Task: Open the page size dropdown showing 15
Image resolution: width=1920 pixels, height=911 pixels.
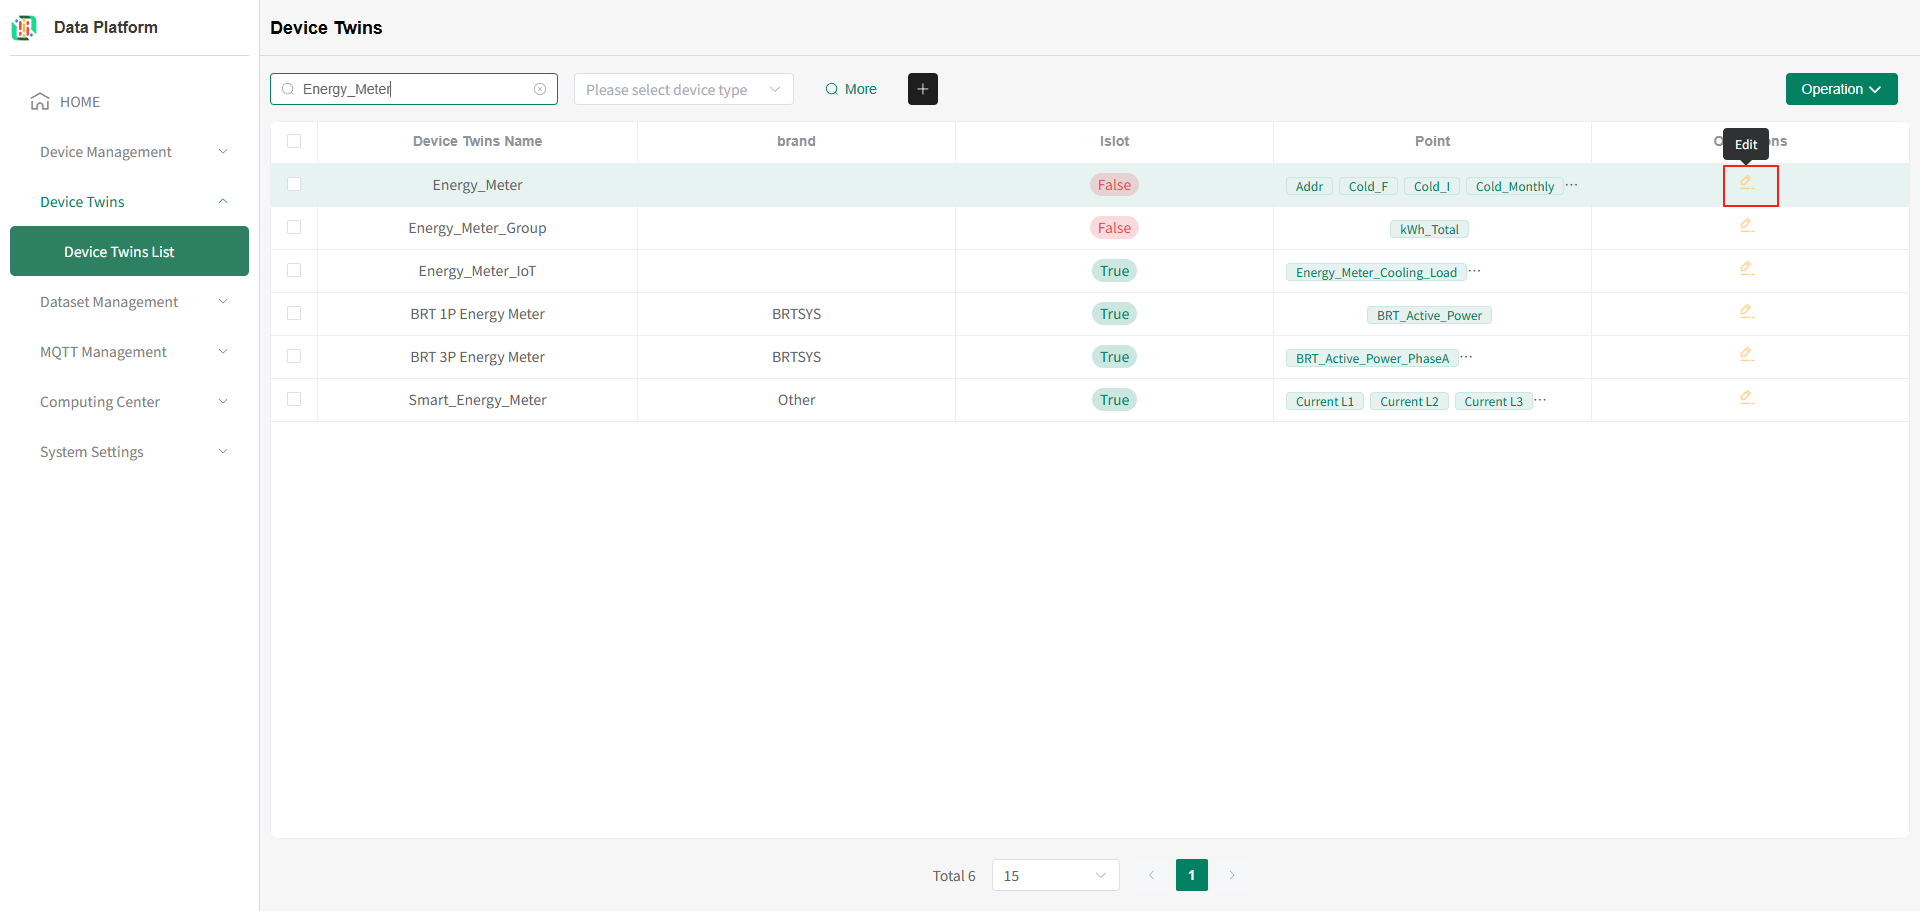Action: 1054,875
